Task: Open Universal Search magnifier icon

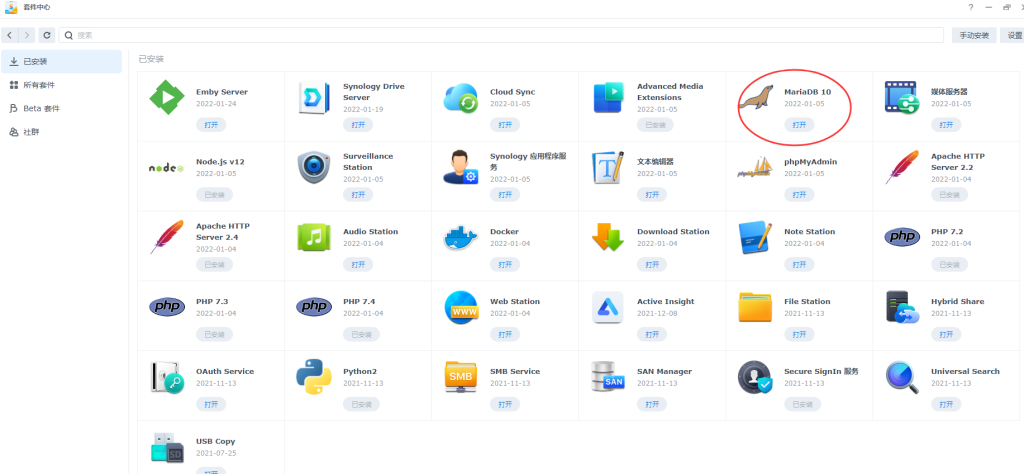Action: pyautogui.click(x=902, y=377)
